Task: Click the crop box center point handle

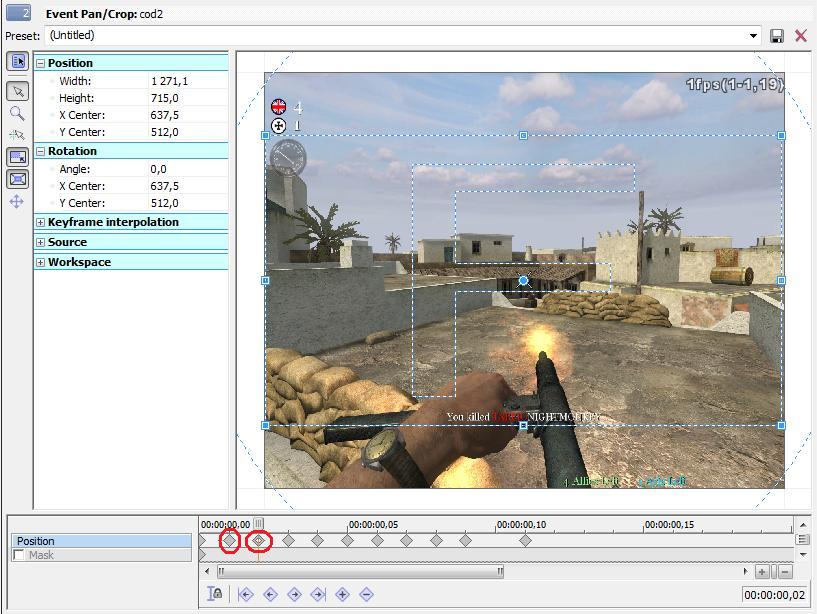Action: click(x=523, y=281)
